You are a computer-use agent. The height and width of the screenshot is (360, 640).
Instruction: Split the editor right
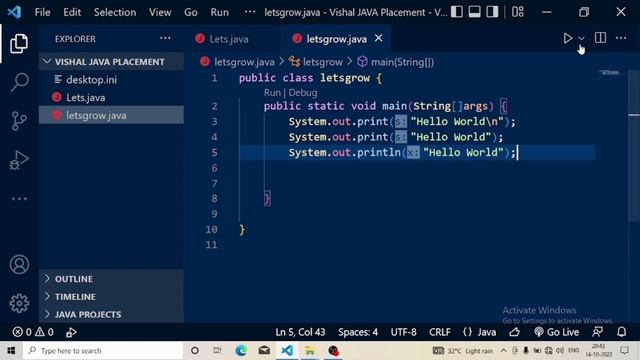coord(600,38)
